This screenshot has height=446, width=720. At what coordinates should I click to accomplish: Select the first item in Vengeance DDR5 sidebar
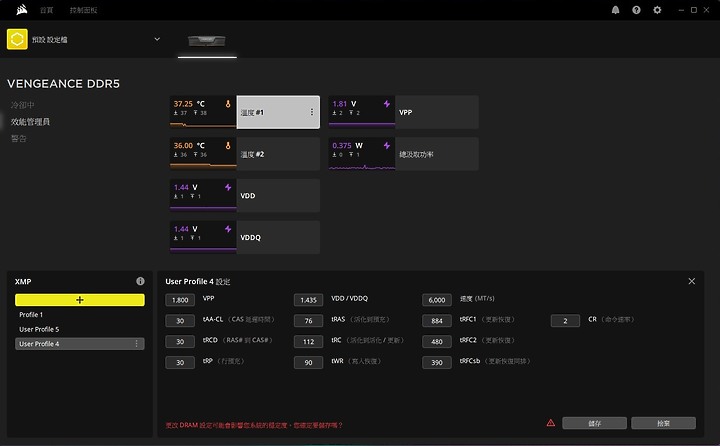(x=22, y=105)
